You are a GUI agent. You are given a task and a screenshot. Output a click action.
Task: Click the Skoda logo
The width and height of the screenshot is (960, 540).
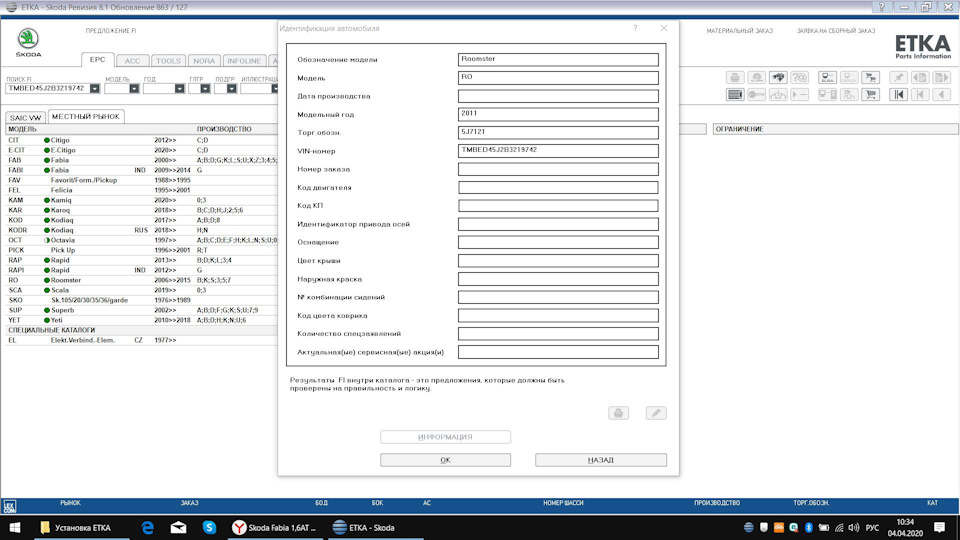(x=28, y=42)
